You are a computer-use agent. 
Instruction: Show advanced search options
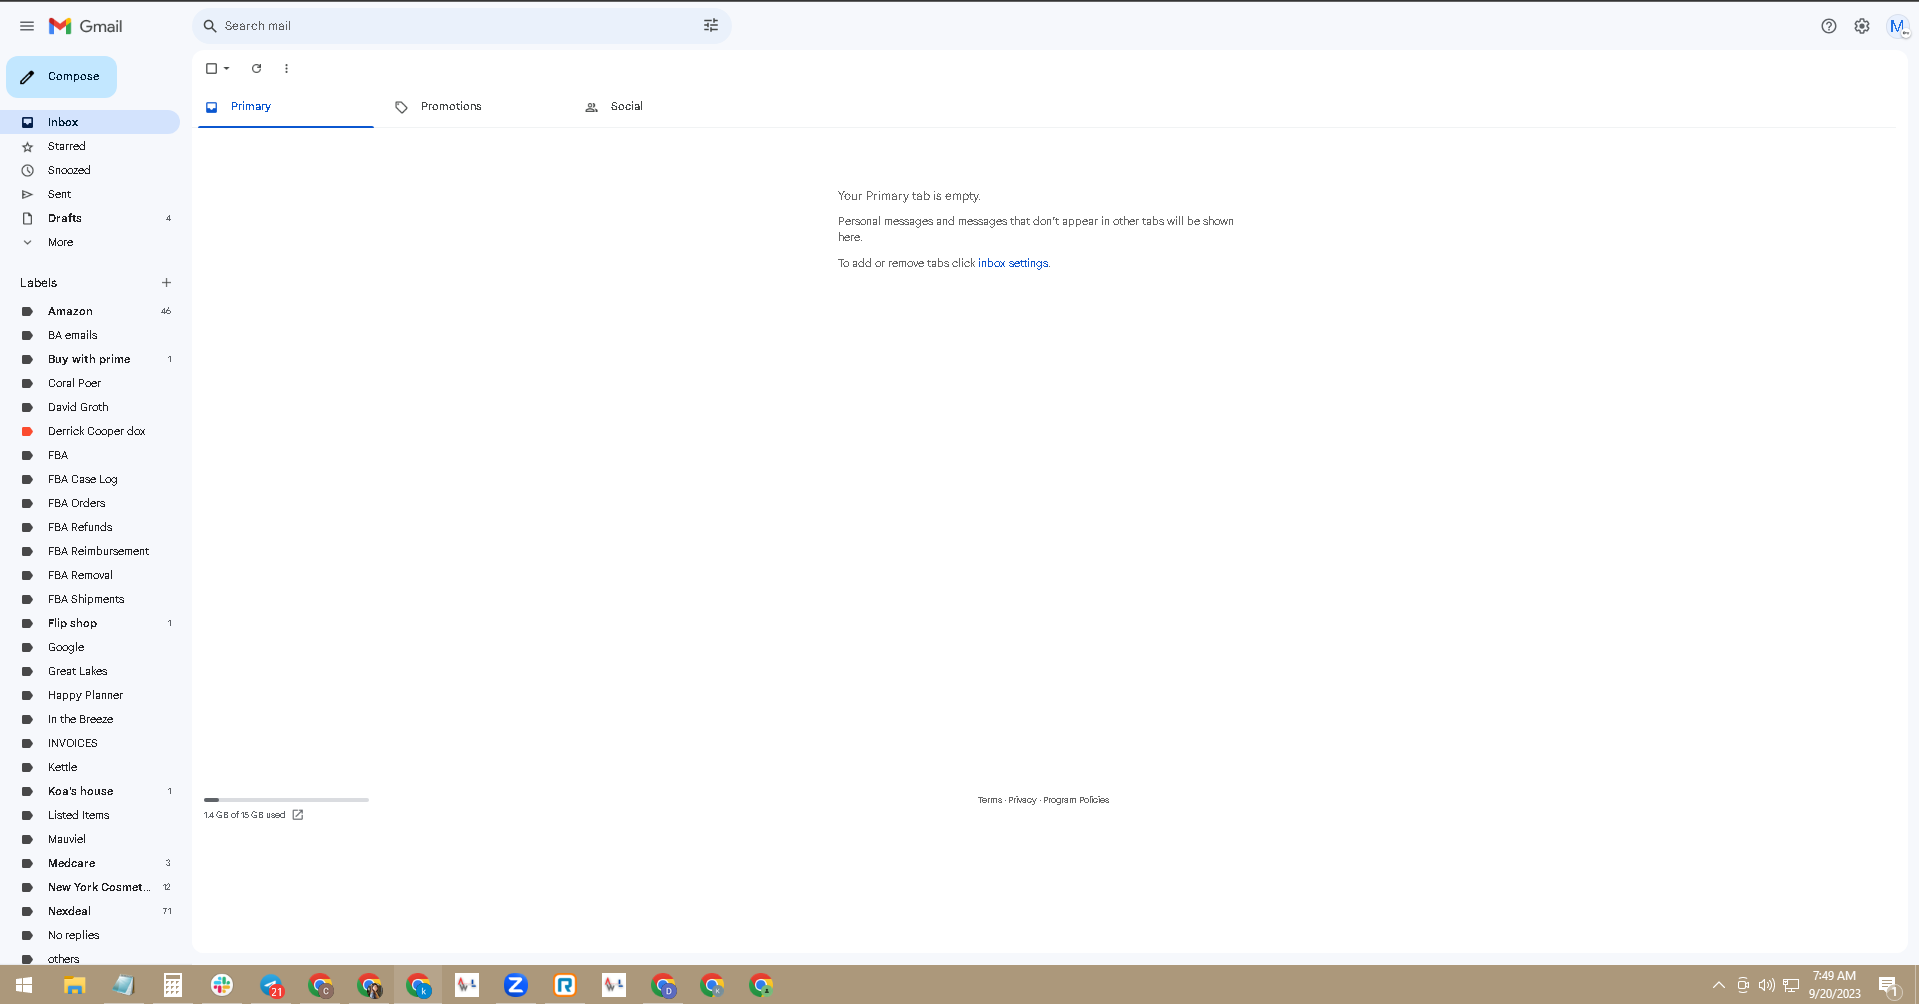pos(711,26)
